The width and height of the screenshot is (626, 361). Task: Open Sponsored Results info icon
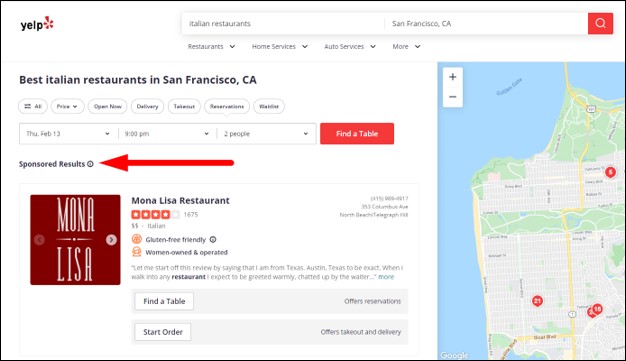[90, 164]
